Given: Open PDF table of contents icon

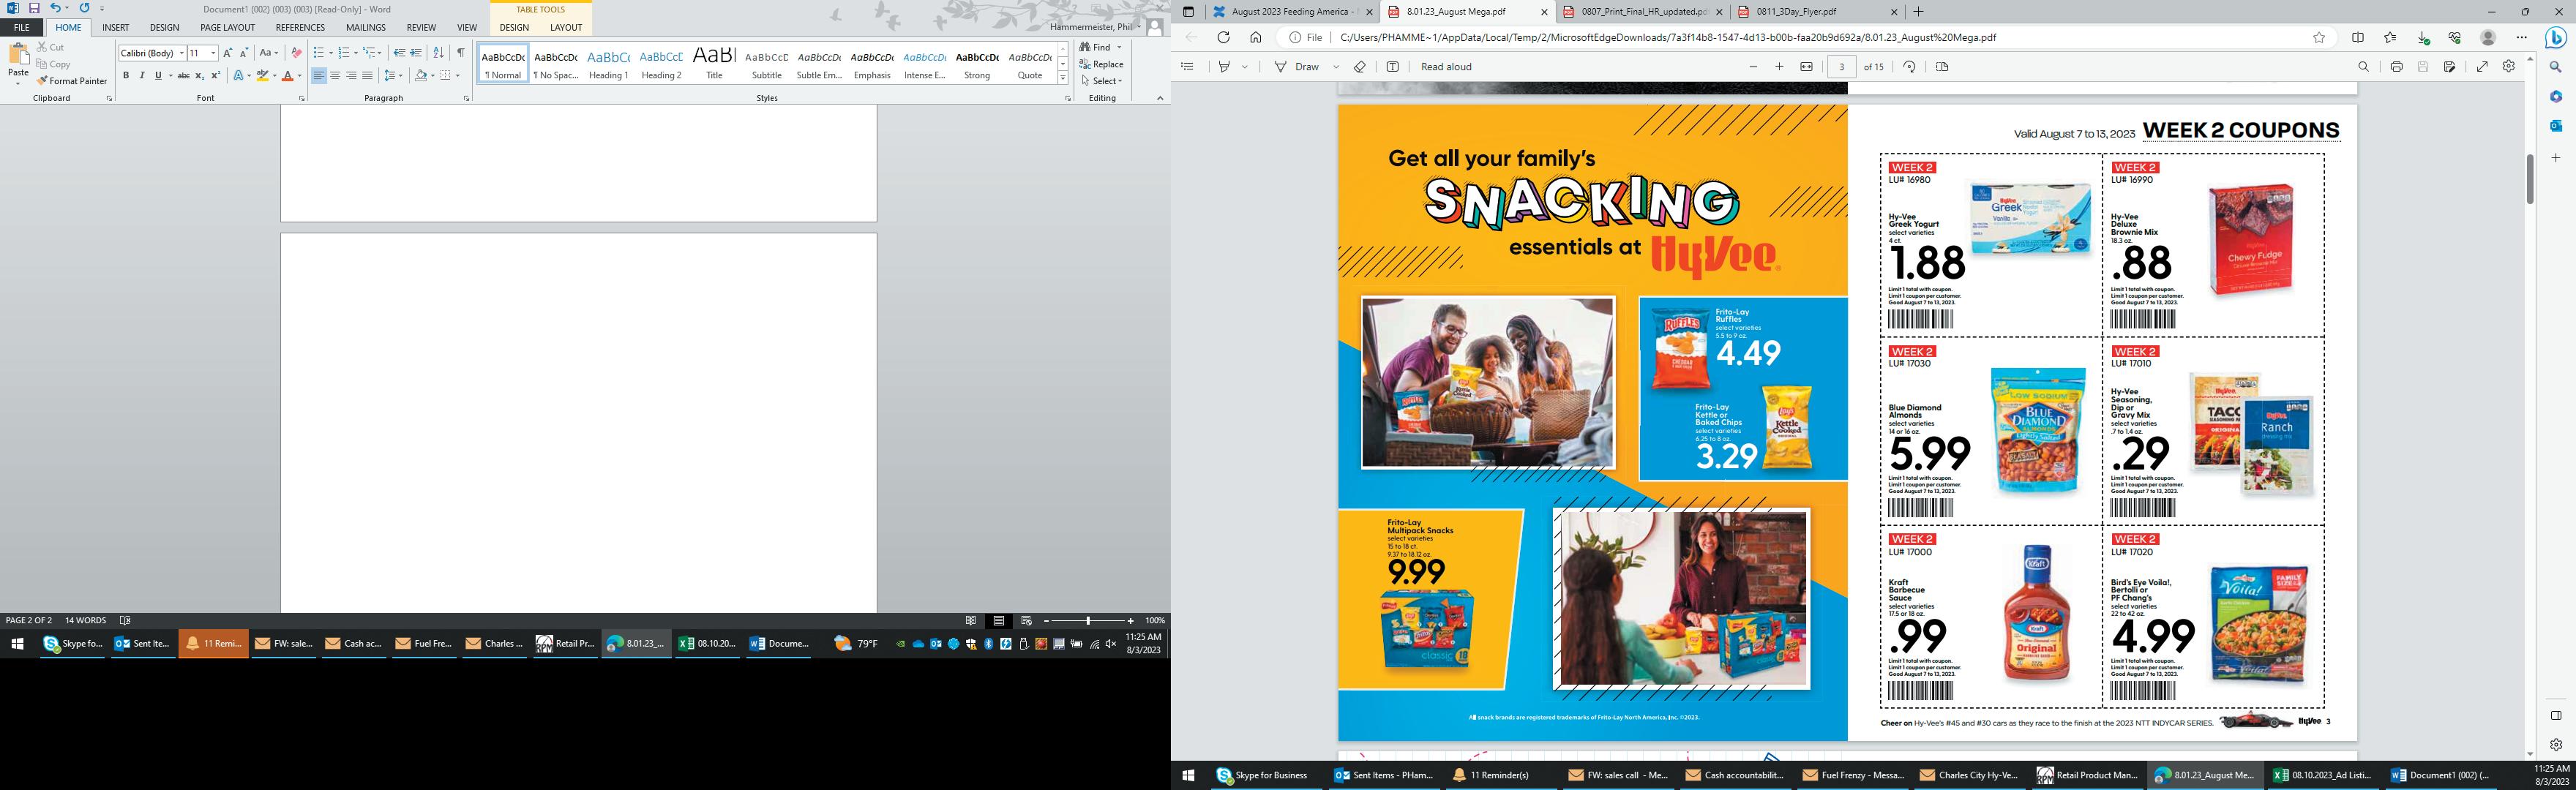Looking at the screenshot, I should (1187, 67).
